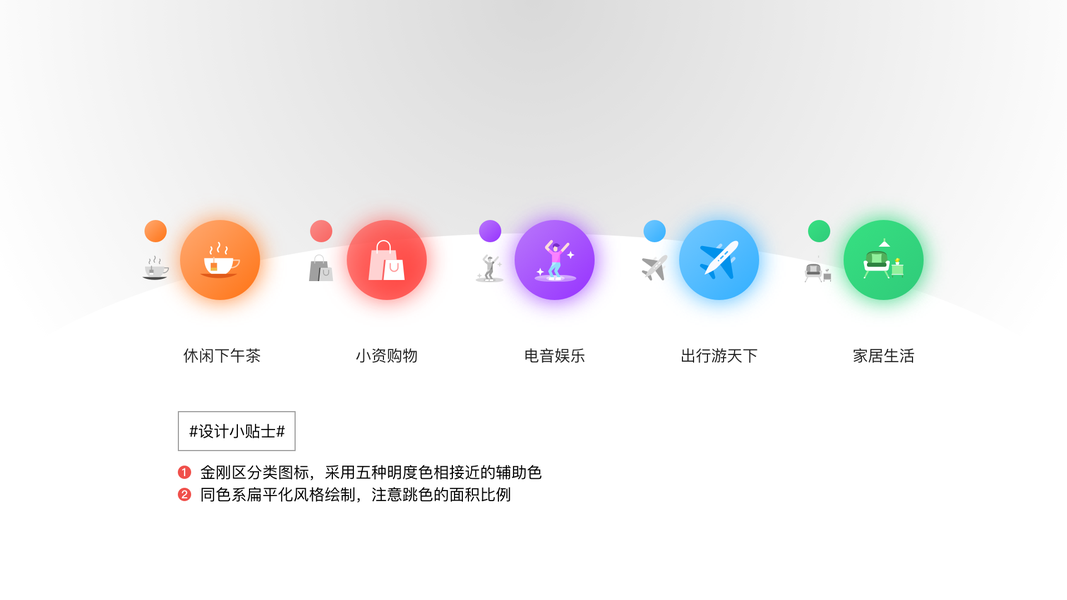Image resolution: width=1067 pixels, height=600 pixels.
Task: Click the blue airplane circle icon
Action: [x=719, y=260]
